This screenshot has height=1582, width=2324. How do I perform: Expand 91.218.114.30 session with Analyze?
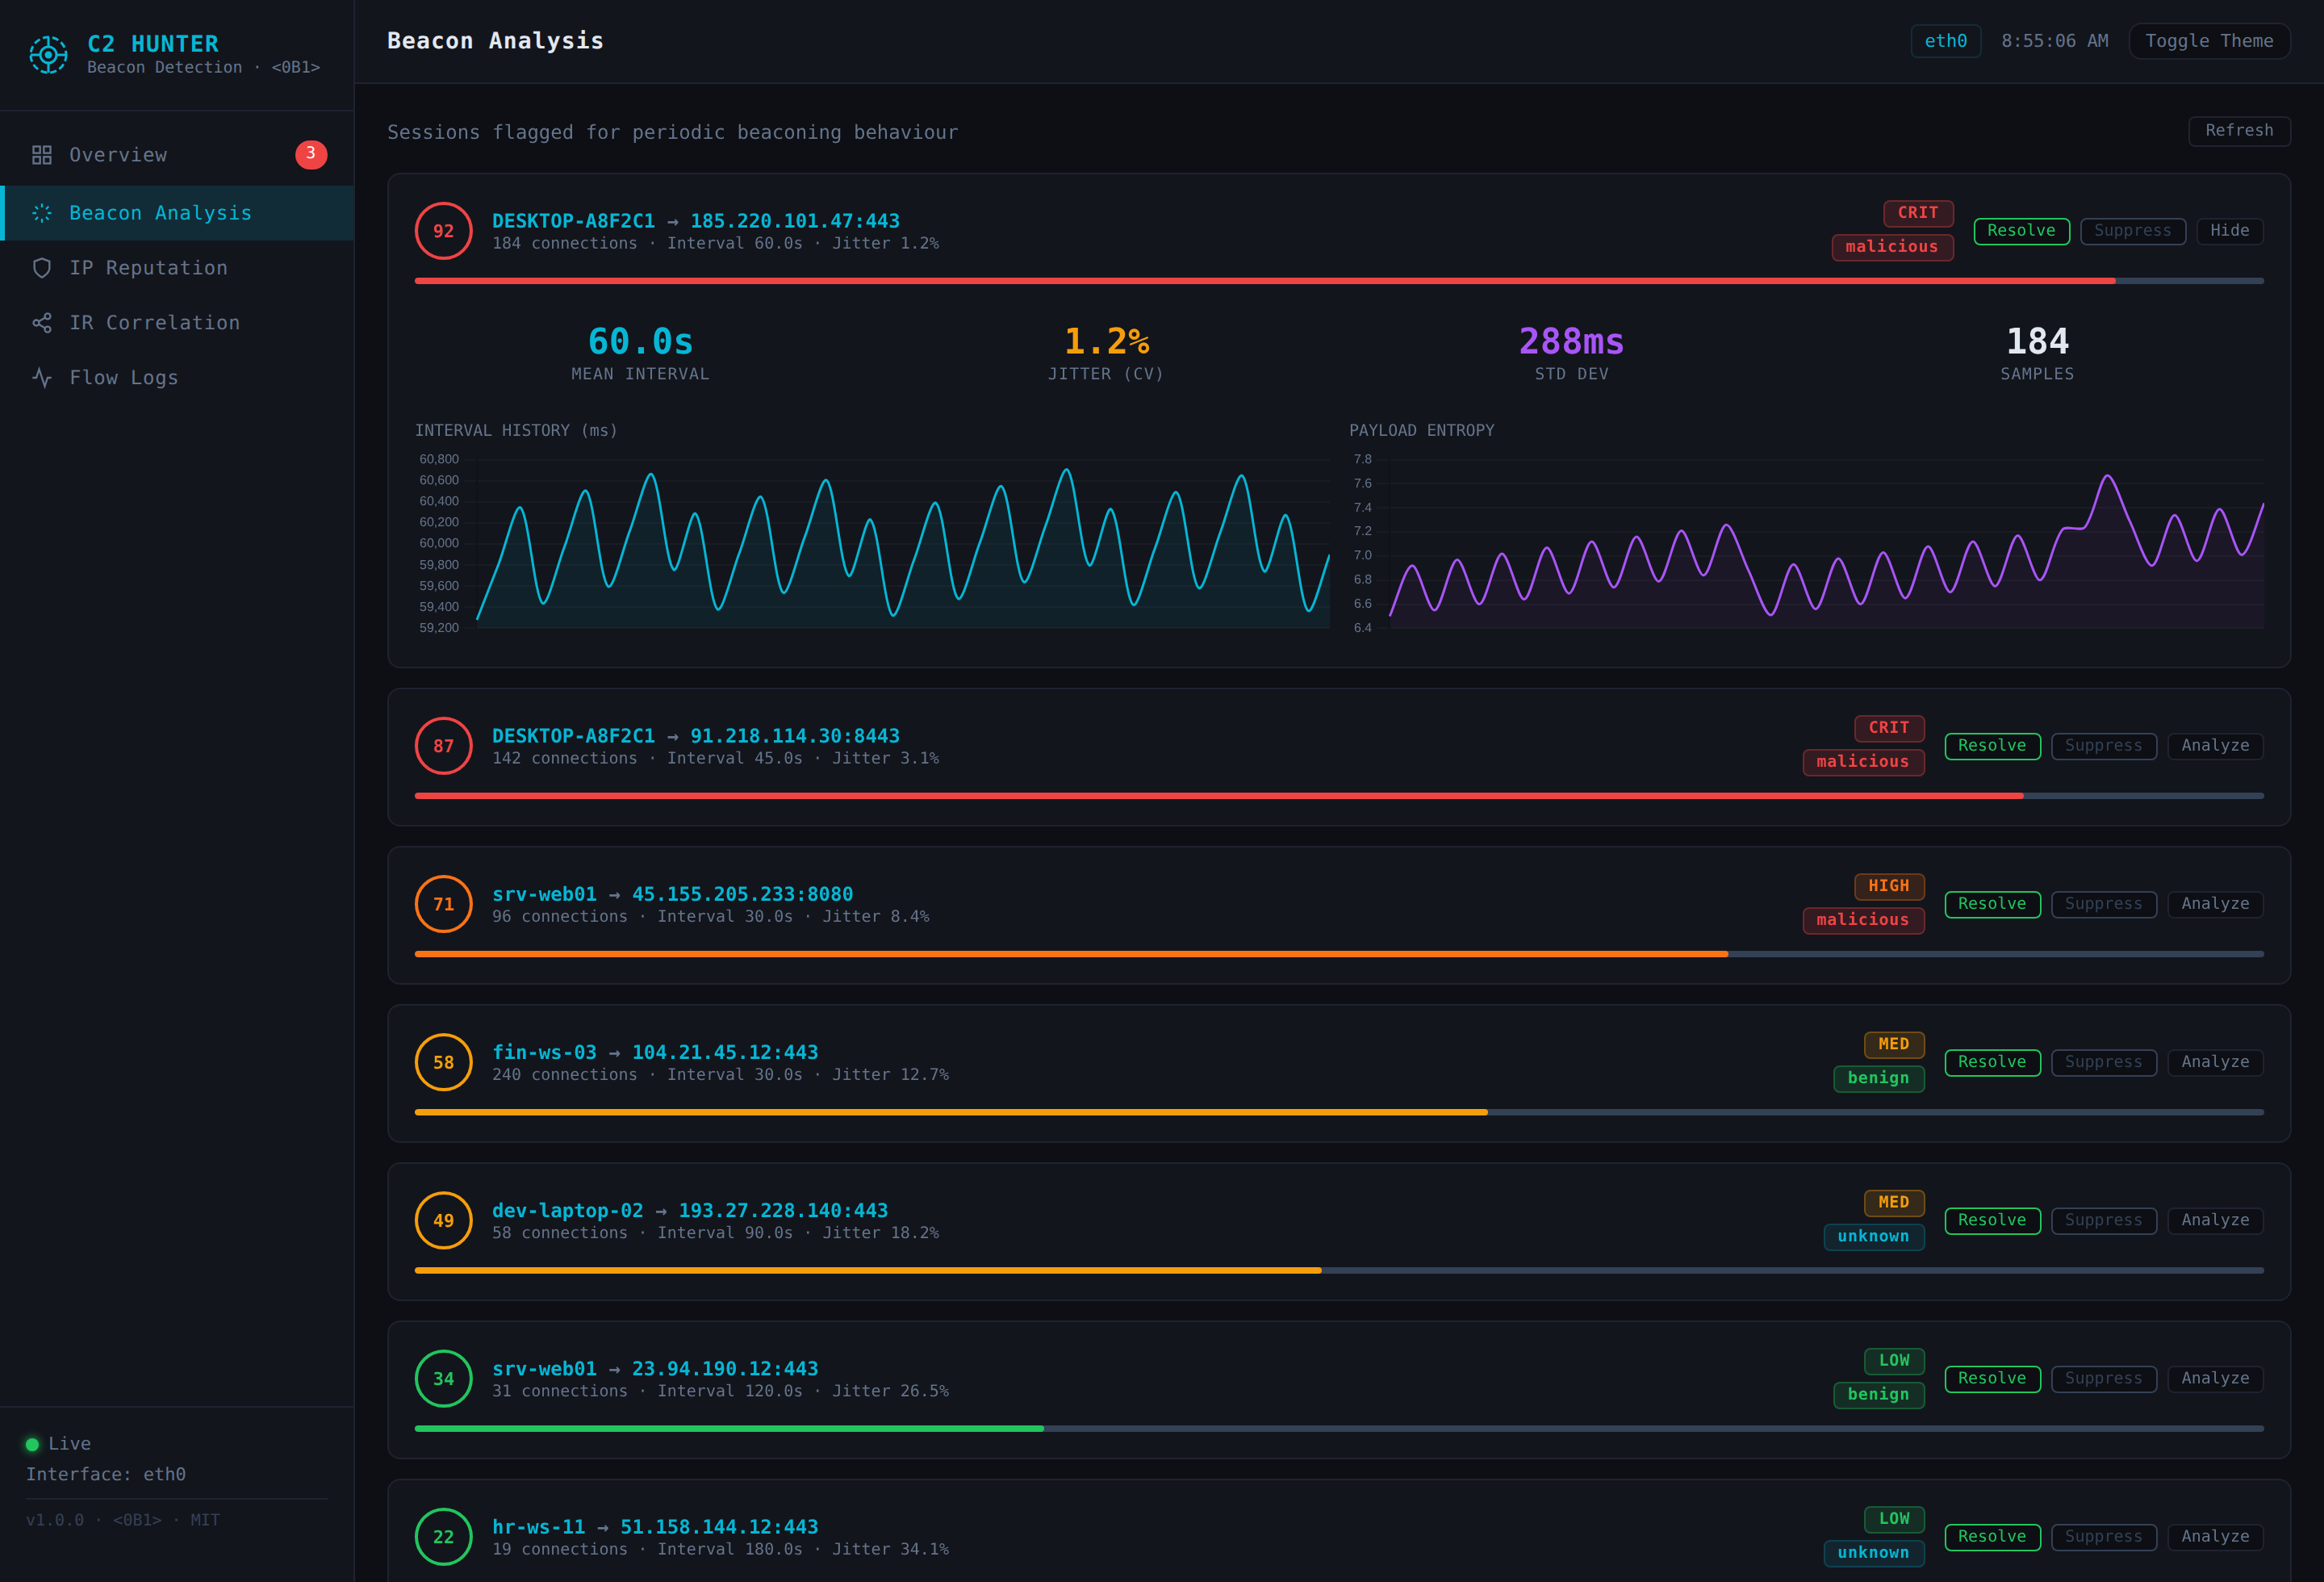click(2215, 746)
